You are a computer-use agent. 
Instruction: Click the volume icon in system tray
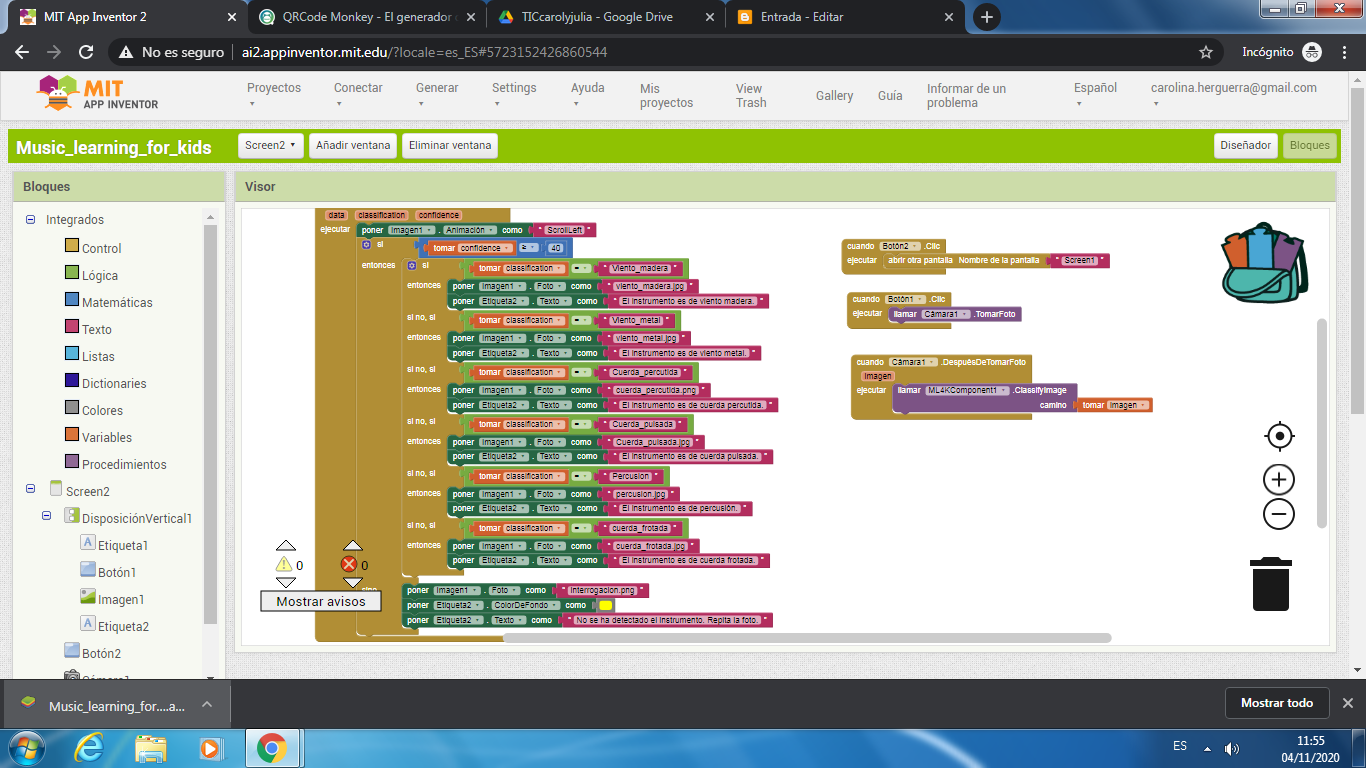[1232, 748]
